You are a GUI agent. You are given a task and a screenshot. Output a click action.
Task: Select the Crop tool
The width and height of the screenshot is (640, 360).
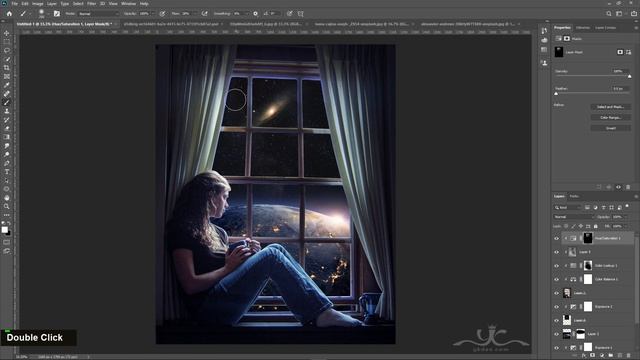(7, 68)
